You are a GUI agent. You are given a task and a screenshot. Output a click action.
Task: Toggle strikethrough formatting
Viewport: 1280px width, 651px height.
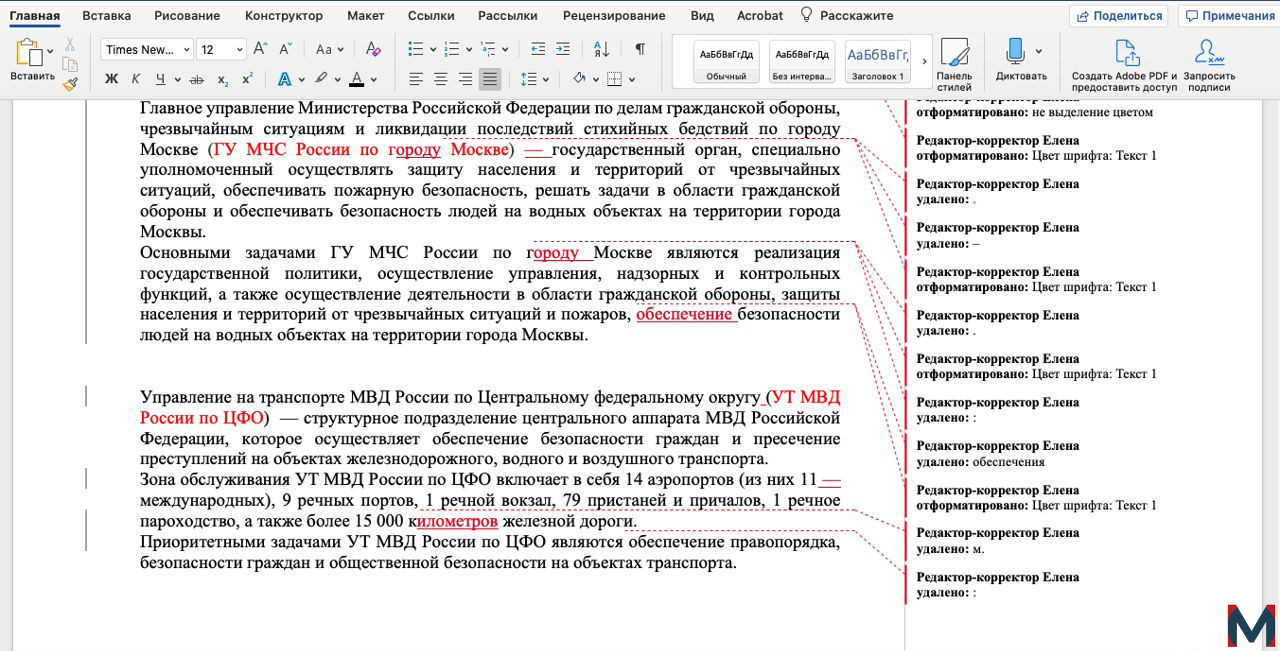[x=196, y=80]
